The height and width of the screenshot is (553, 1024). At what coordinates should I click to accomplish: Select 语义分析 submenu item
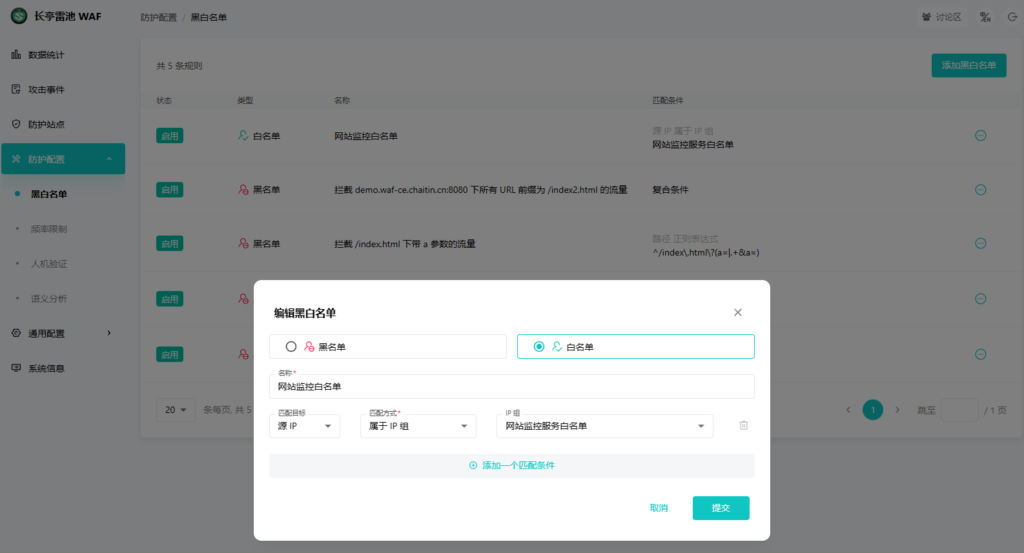49,298
